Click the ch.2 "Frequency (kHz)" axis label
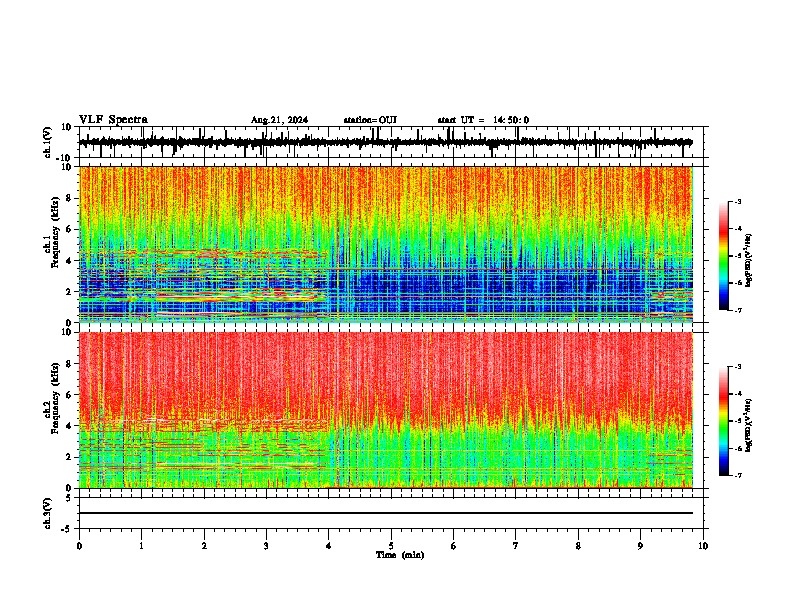Screen dimensions: 792x612 [x=55, y=398]
